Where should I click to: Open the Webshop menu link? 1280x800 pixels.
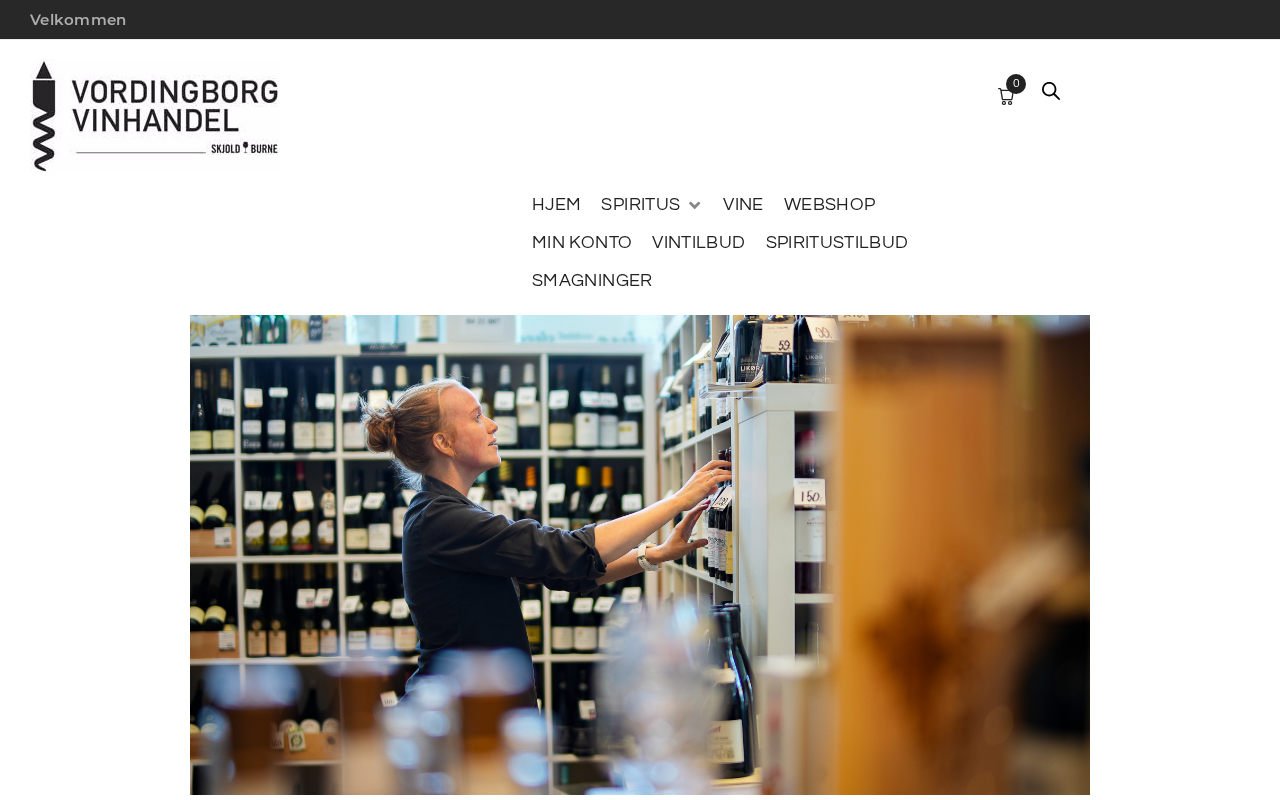830,205
